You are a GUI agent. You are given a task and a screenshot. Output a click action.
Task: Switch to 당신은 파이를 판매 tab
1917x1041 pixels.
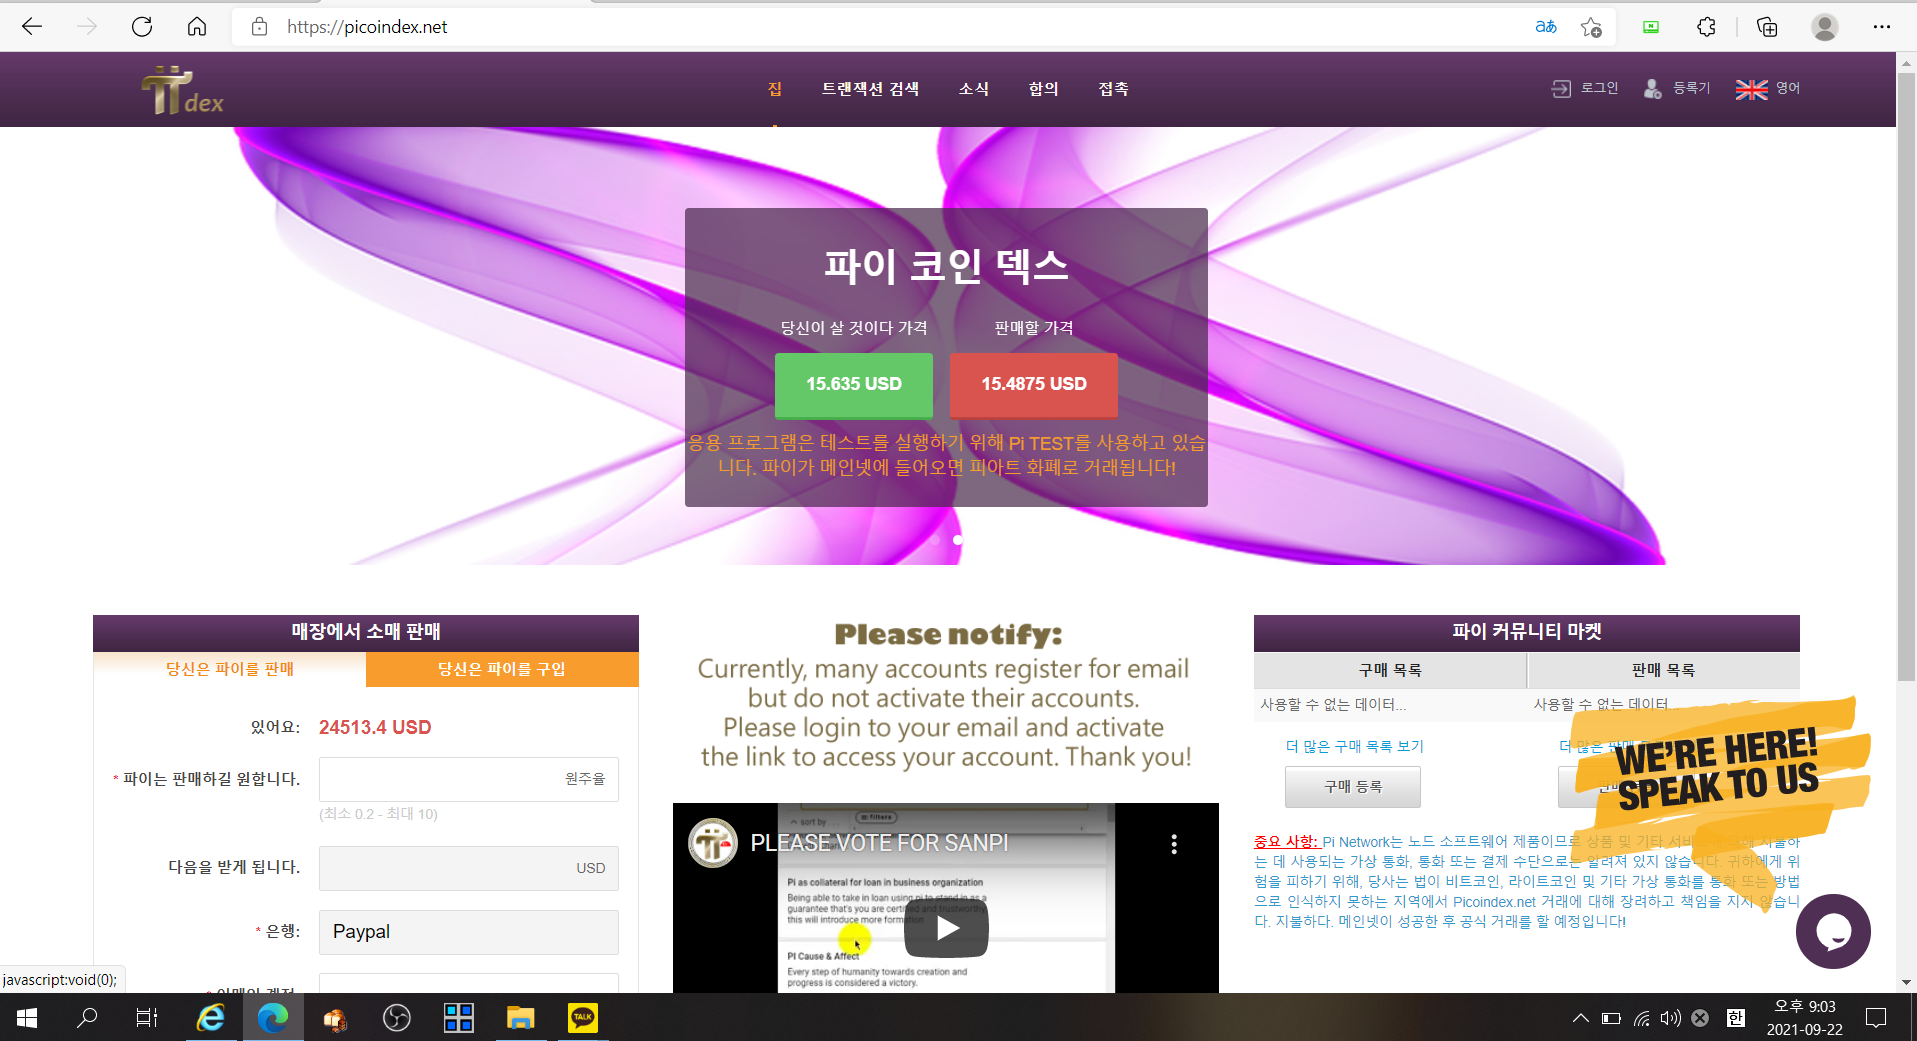[230, 669]
